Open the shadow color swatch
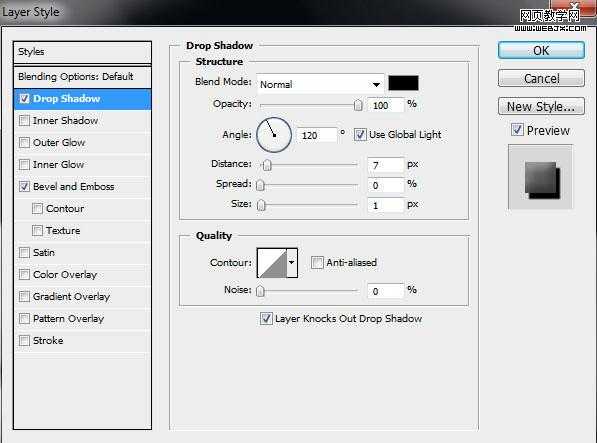Viewport: 597px width, 443px height. coord(403,83)
